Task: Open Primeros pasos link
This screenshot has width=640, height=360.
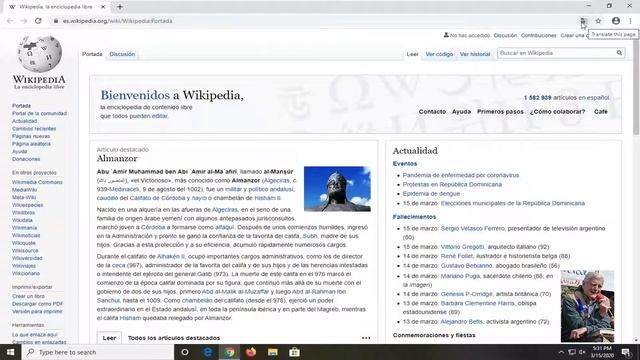Action: [500, 111]
